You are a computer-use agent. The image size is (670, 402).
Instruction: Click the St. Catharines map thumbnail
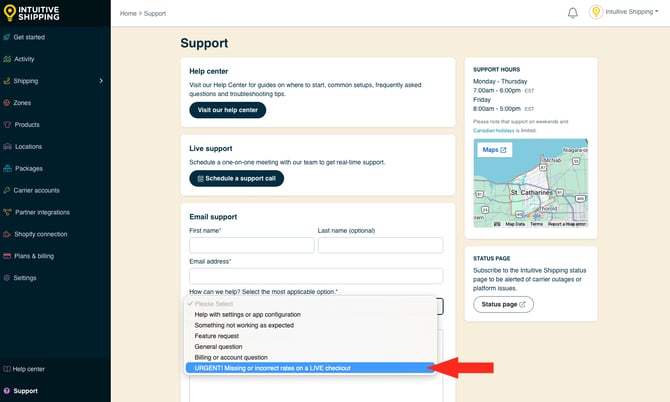tap(531, 183)
